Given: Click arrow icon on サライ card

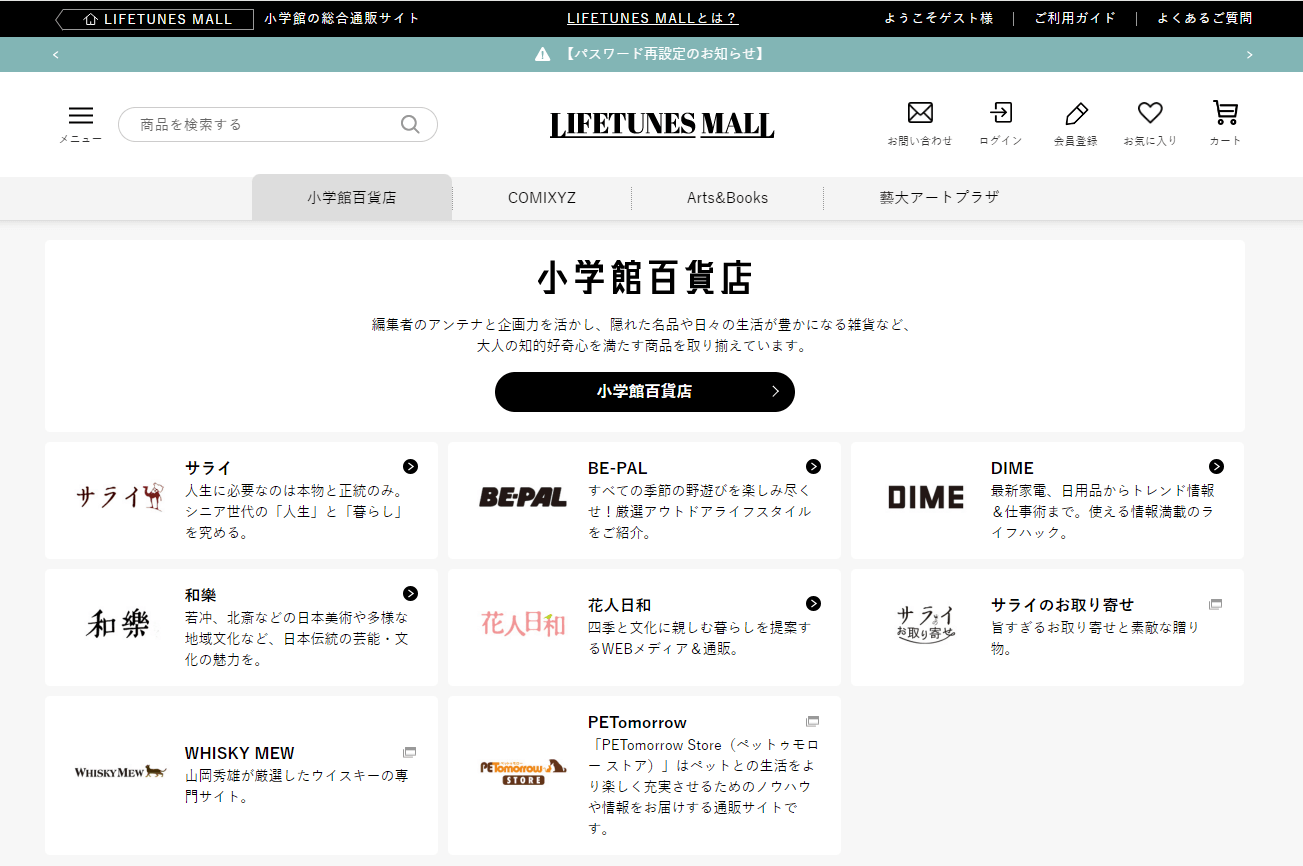Looking at the screenshot, I should 410,467.
